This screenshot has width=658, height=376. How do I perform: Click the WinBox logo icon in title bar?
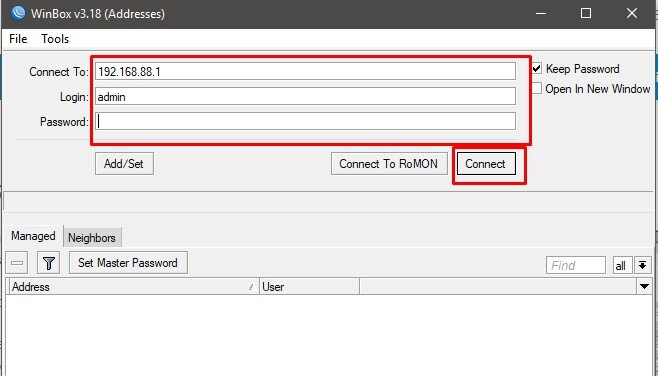point(18,13)
